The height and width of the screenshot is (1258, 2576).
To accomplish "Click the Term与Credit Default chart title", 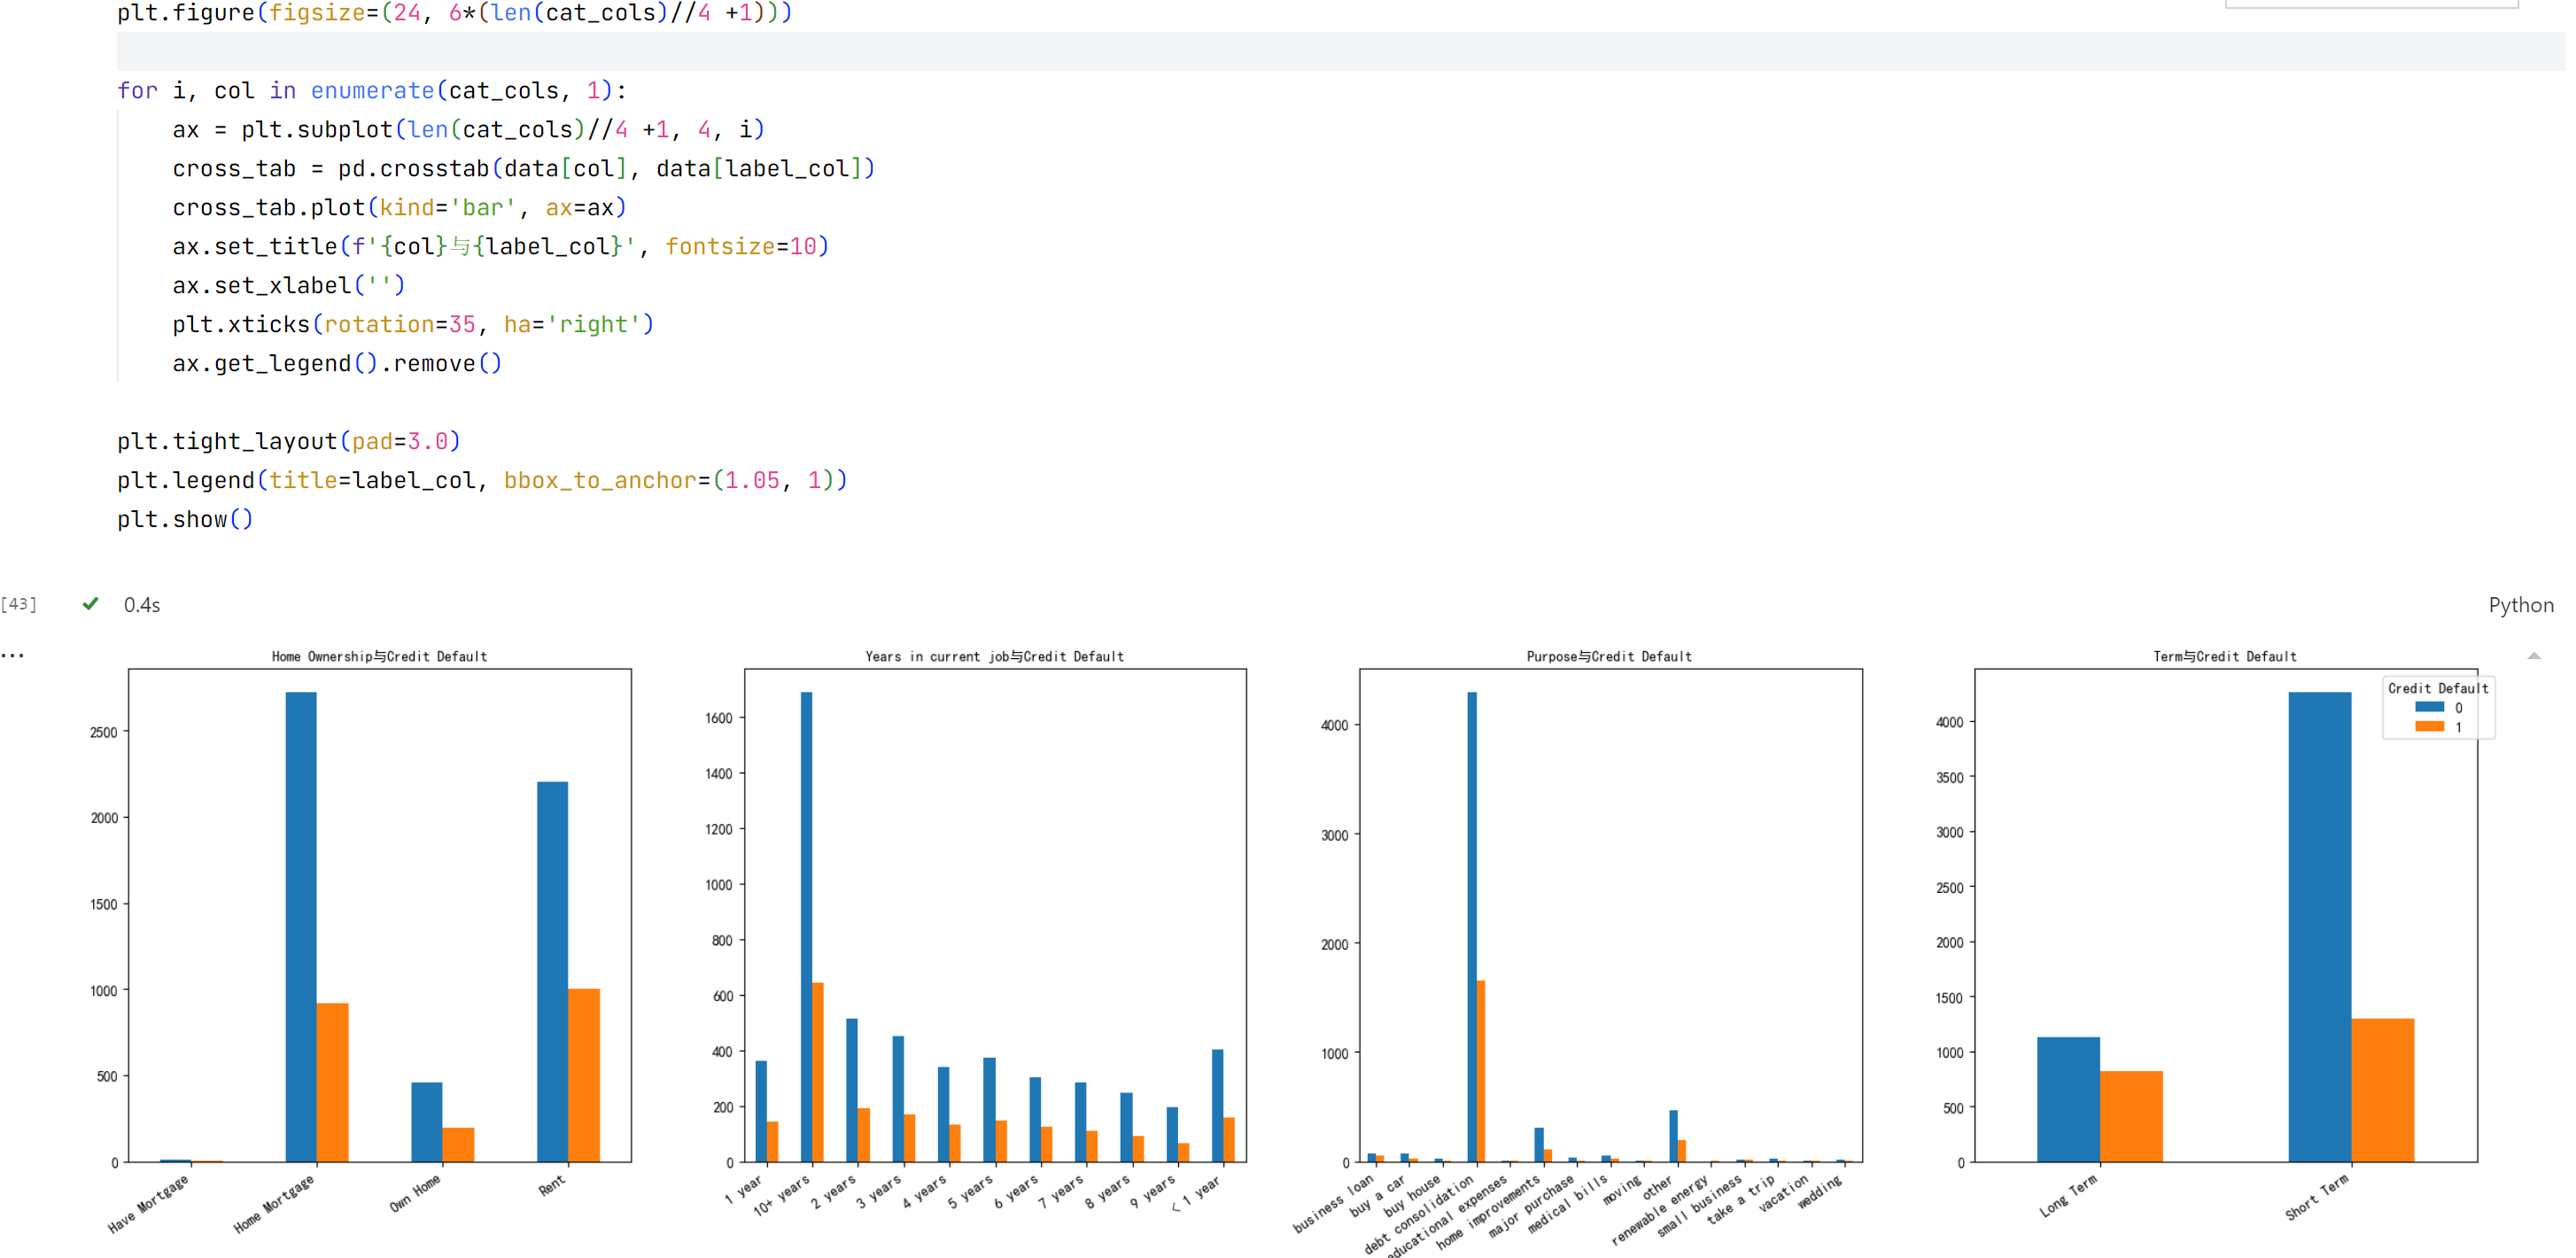I will tap(2224, 656).
